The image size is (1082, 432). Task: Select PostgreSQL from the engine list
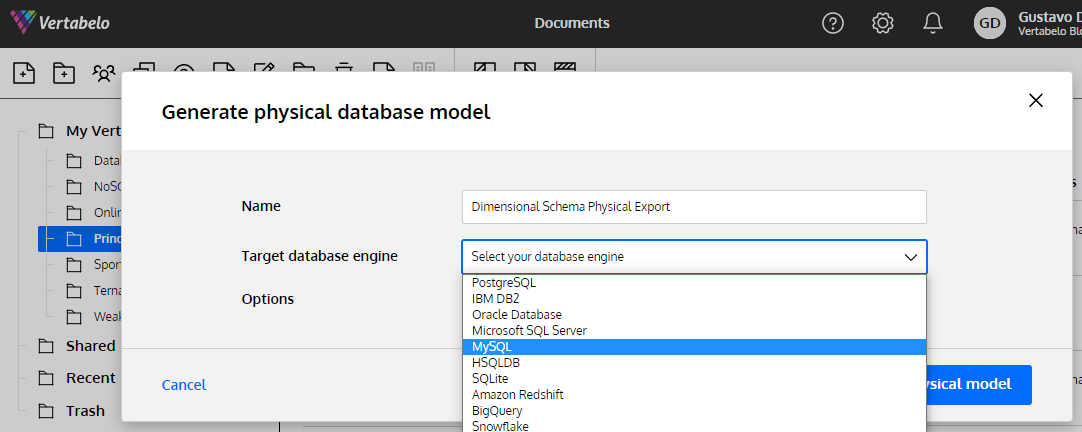(x=694, y=282)
